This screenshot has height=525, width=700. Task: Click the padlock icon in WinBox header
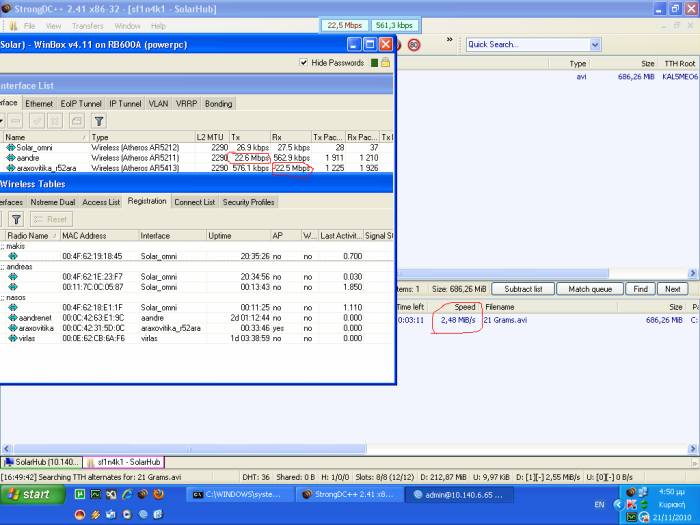(x=385, y=63)
